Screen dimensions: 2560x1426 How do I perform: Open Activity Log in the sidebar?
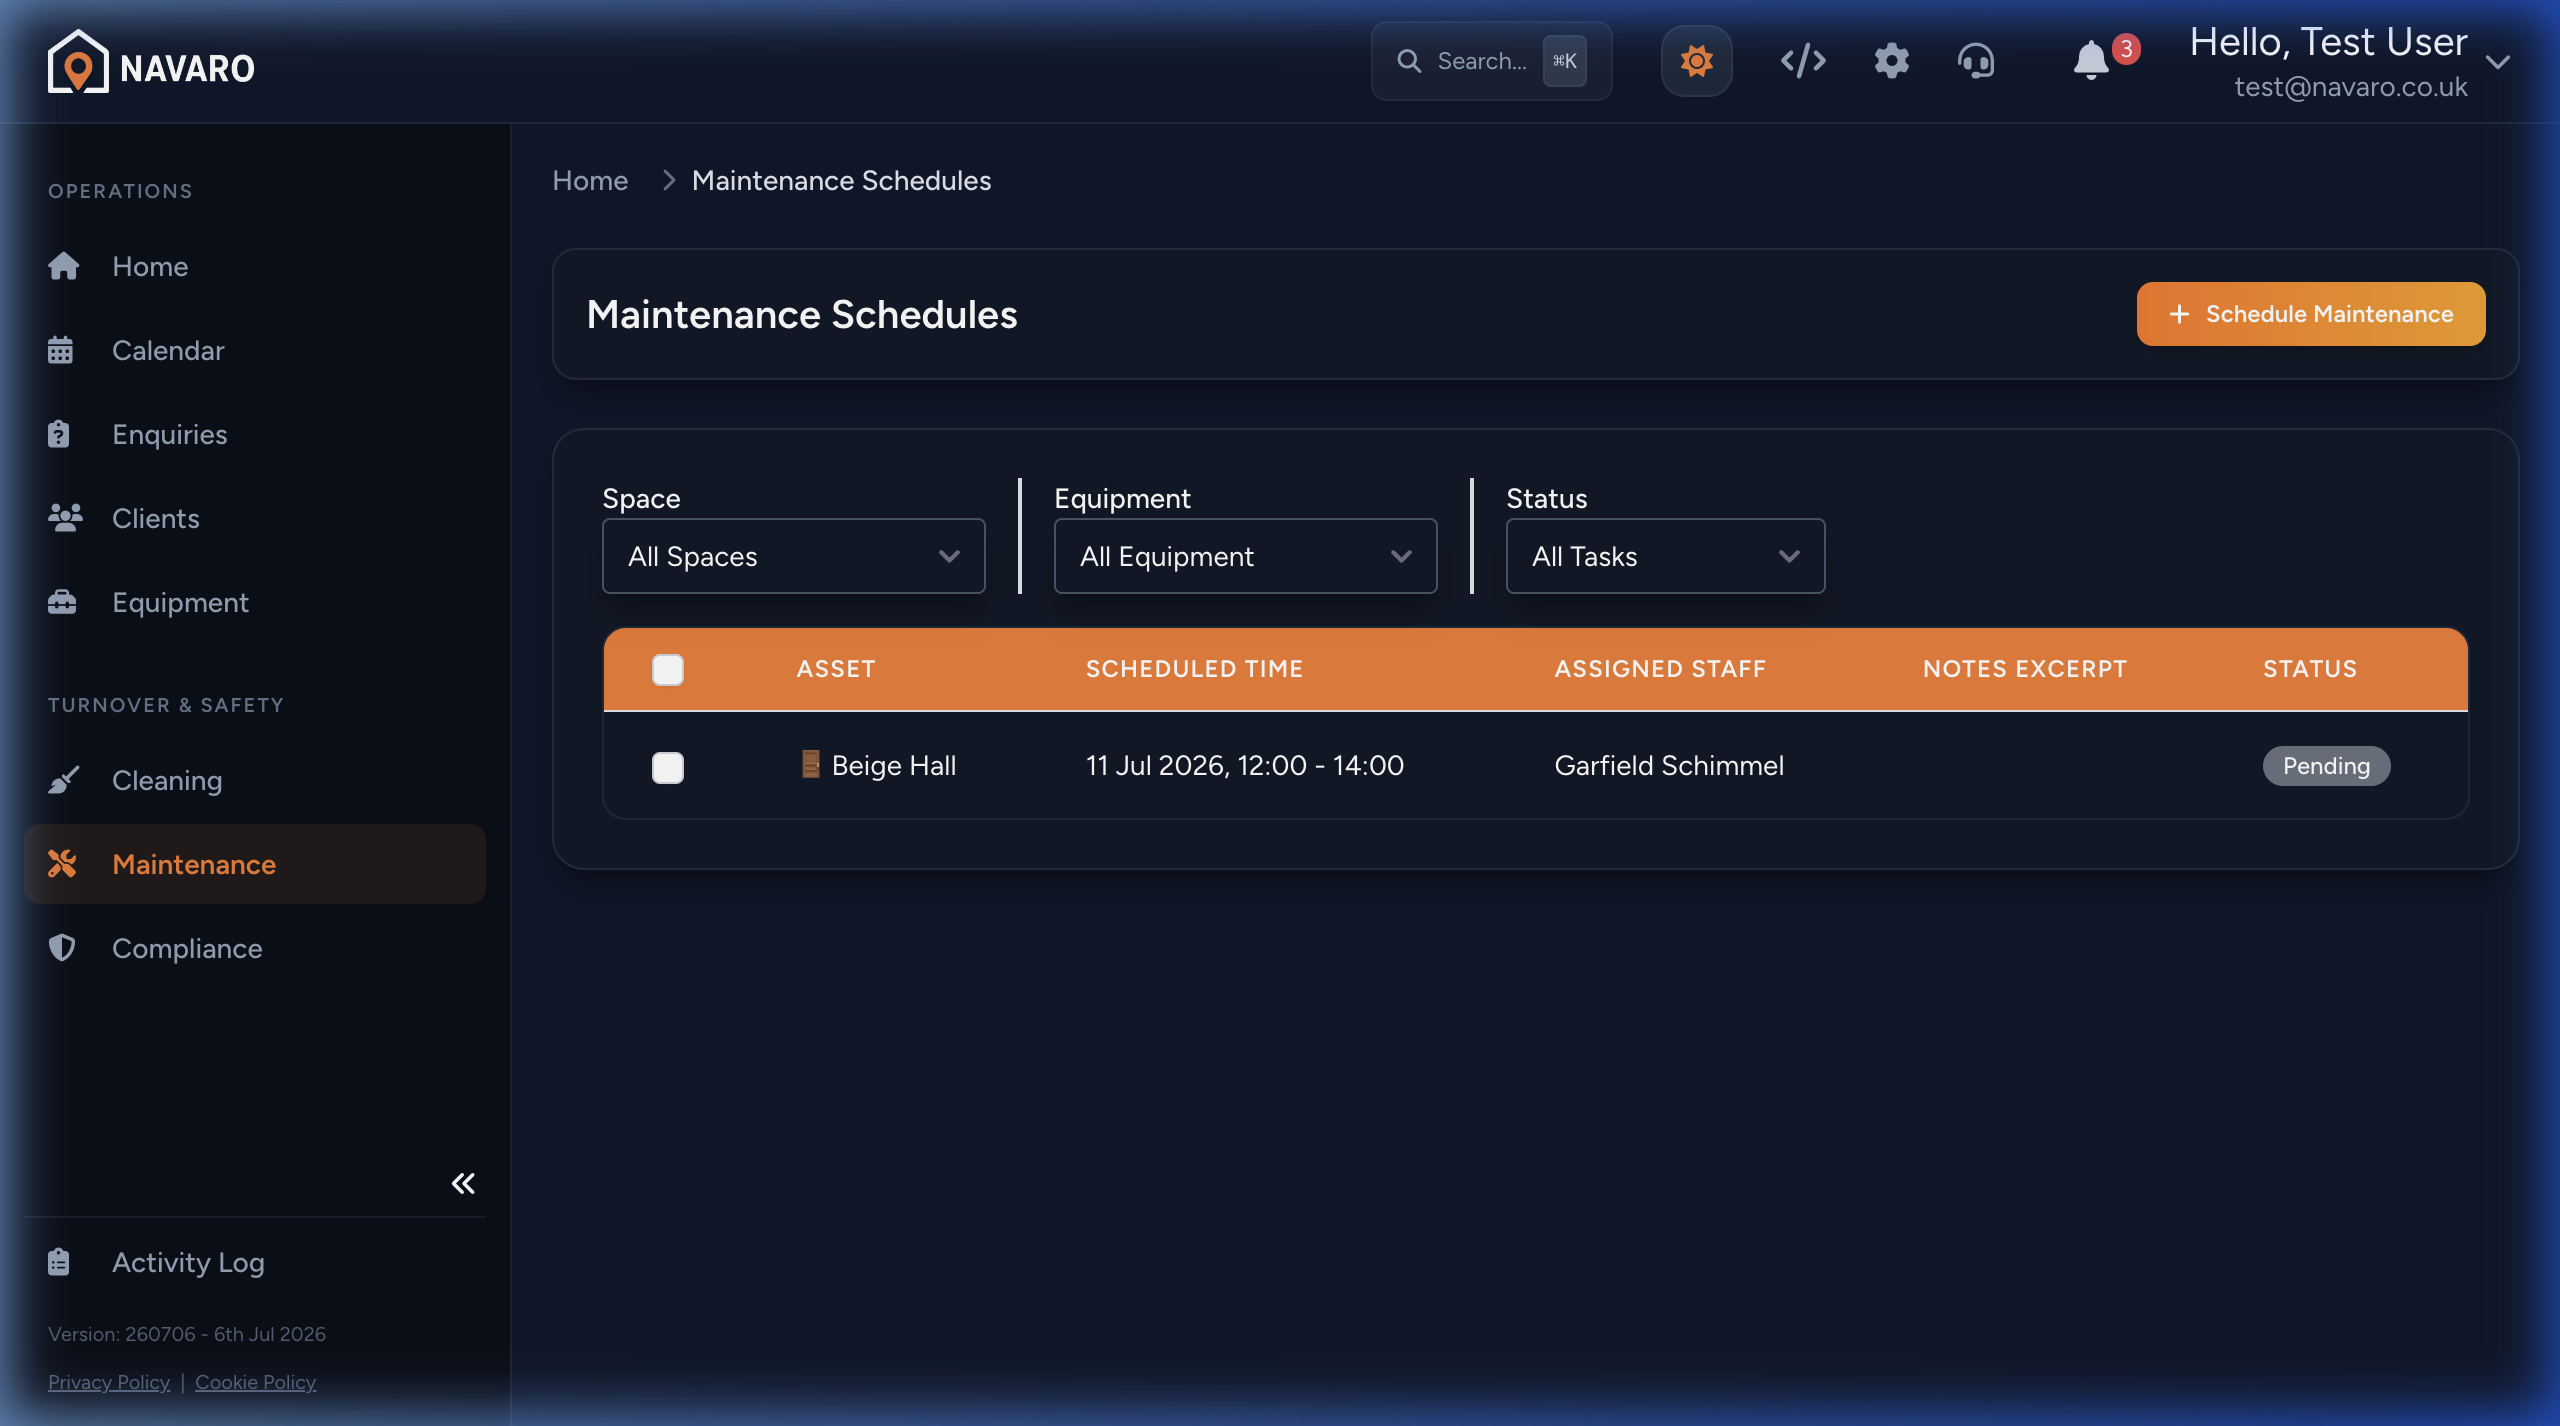[x=255, y=1262]
